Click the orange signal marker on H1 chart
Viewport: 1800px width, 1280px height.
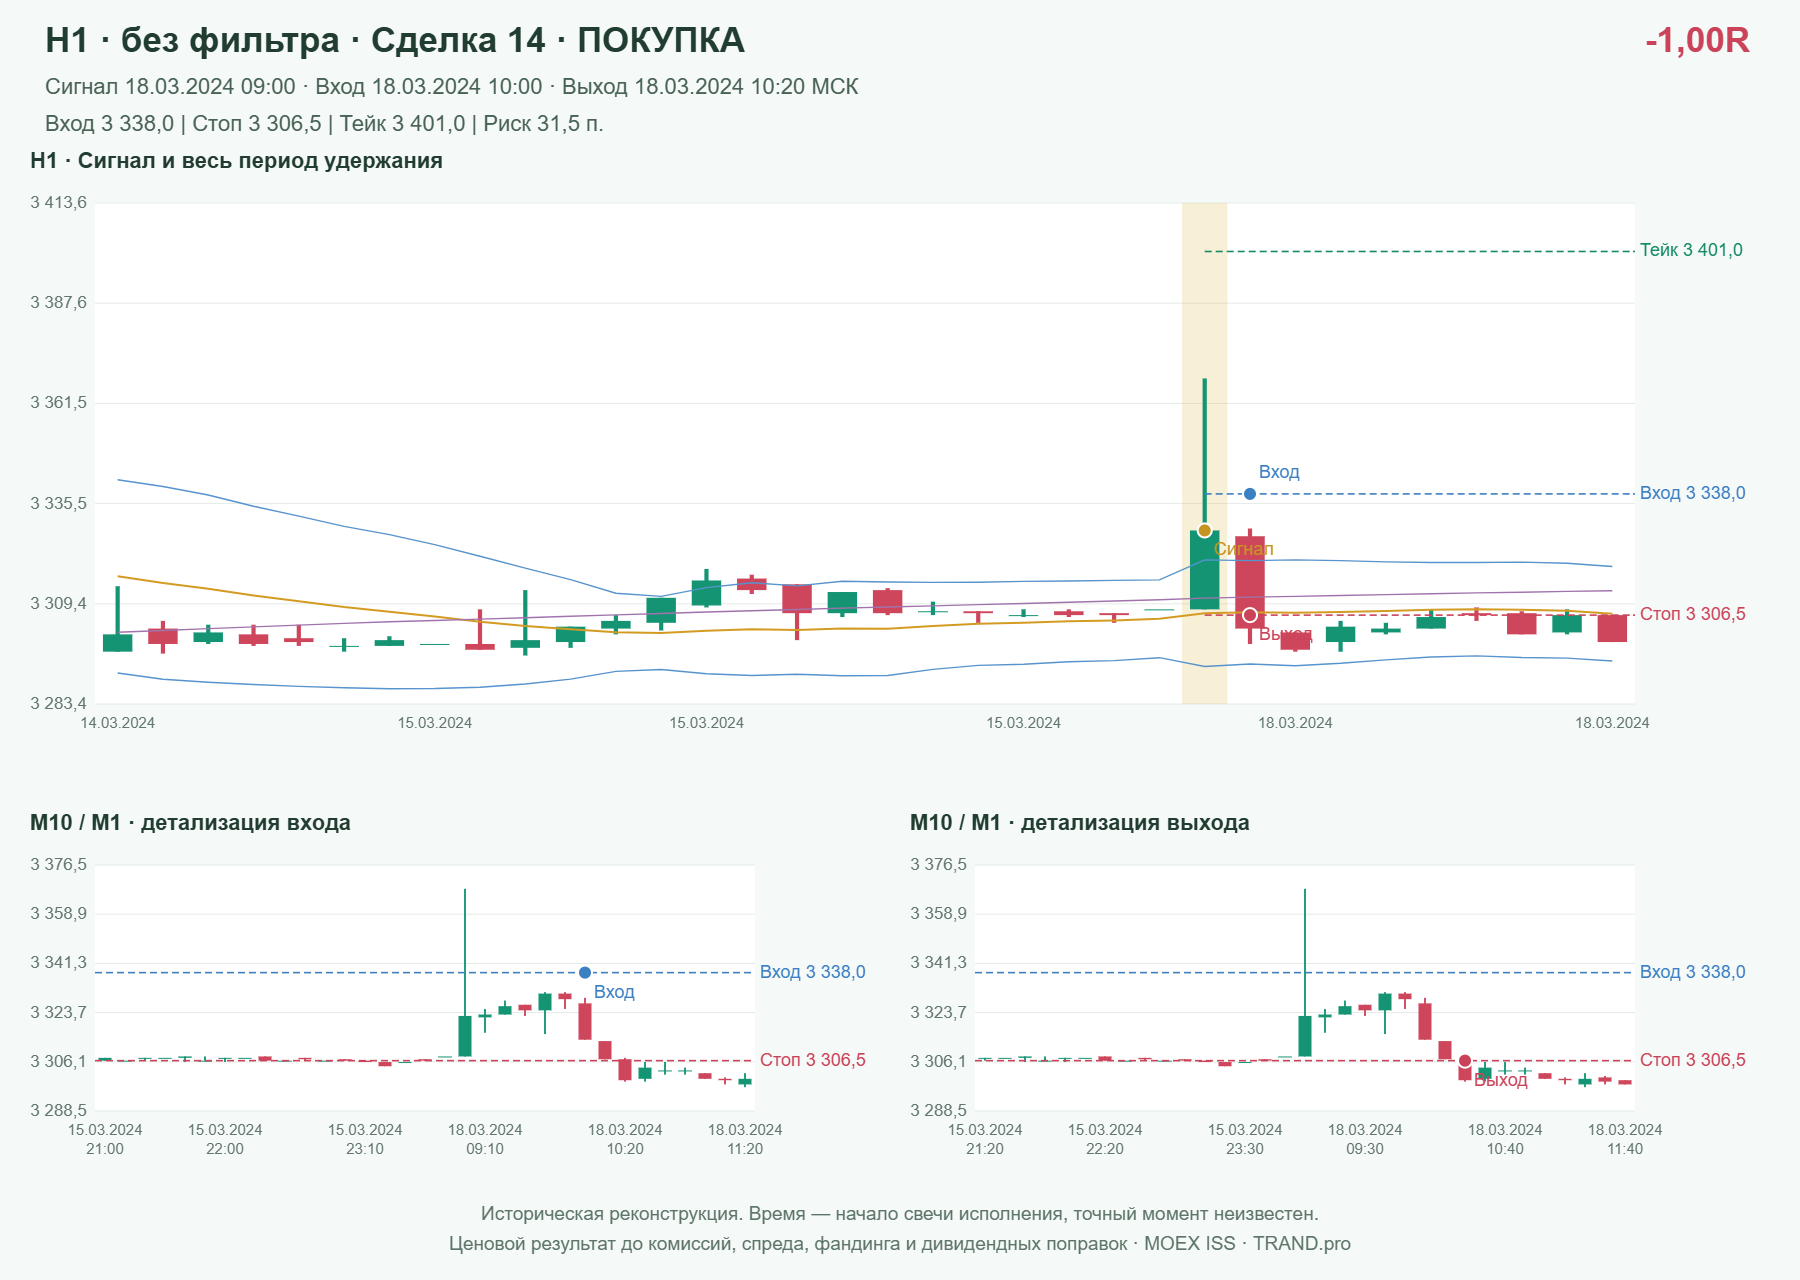coord(1204,531)
